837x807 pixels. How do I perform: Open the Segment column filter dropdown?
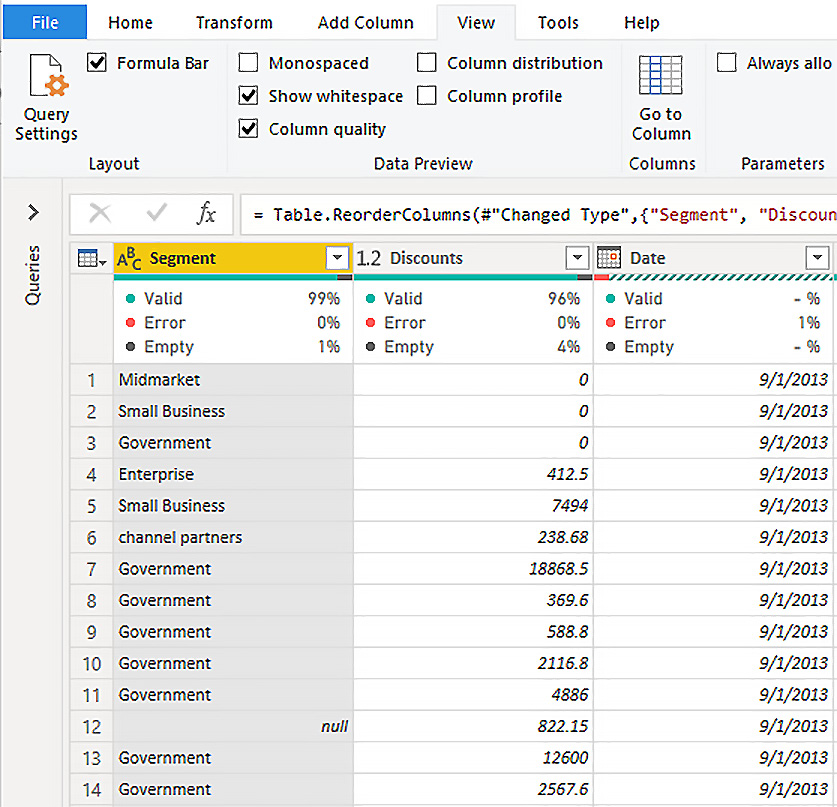click(337, 259)
